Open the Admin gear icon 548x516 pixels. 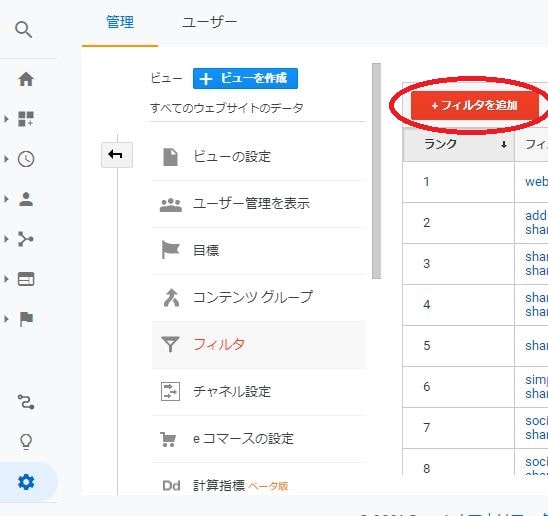(x=26, y=482)
